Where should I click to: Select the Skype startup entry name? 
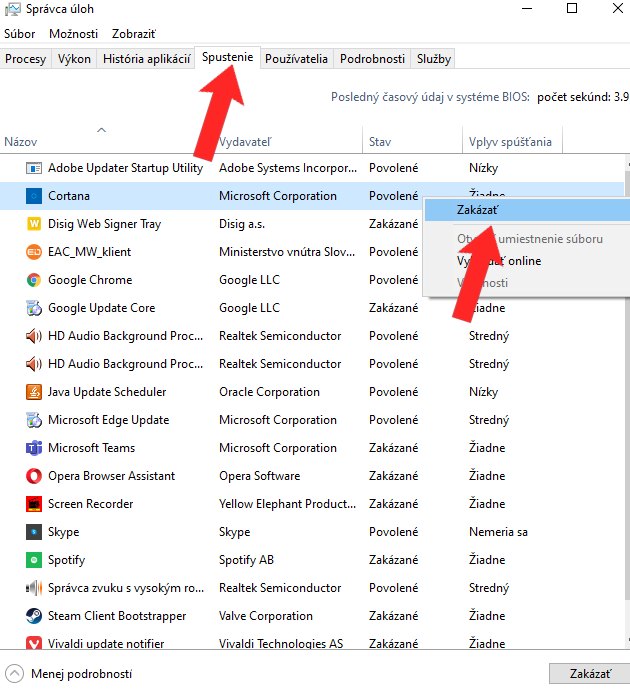(63, 532)
